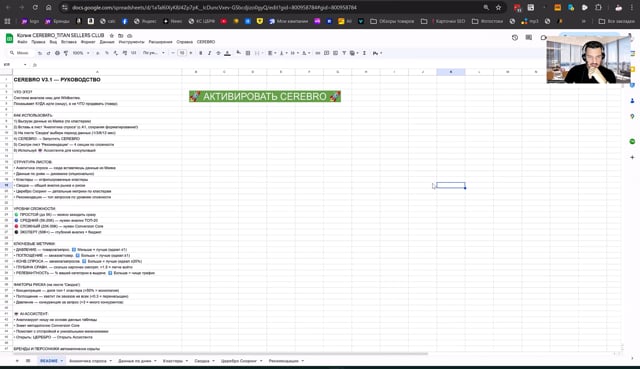The image size is (640, 369).
Task: Open the CEREBRO custom menu
Action: pyautogui.click(x=206, y=42)
